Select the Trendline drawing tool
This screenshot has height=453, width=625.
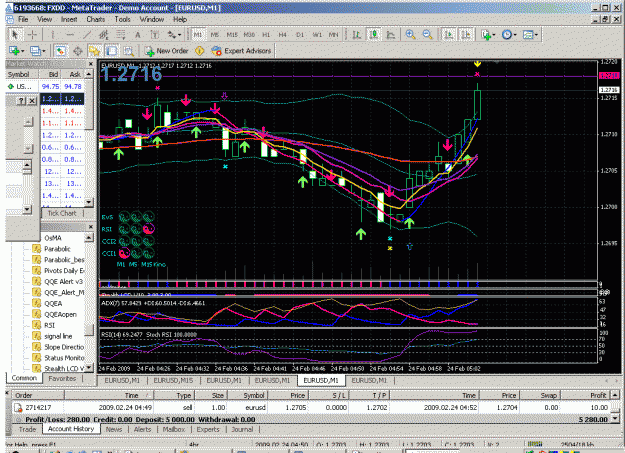[x=87, y=35]
